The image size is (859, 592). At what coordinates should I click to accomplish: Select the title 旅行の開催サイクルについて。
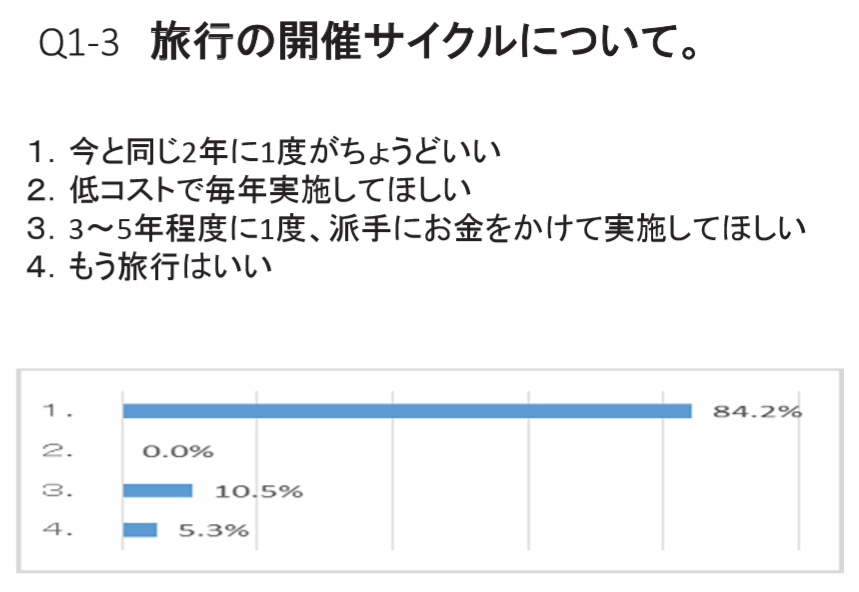pos(423,43)
